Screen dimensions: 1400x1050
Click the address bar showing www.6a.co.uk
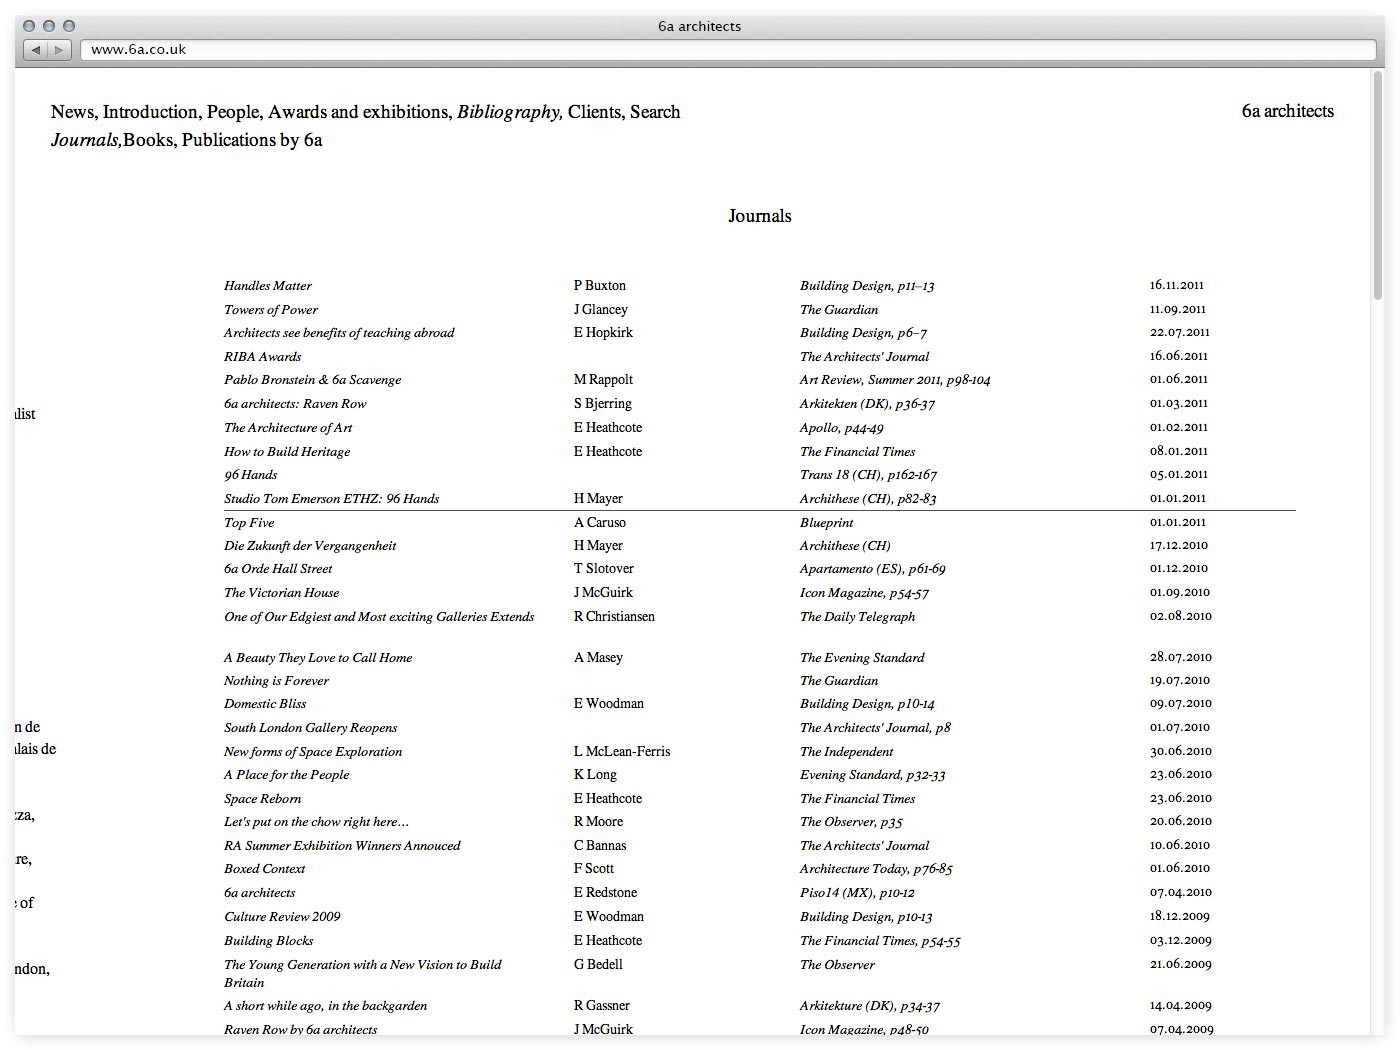(x=728, y=50)
